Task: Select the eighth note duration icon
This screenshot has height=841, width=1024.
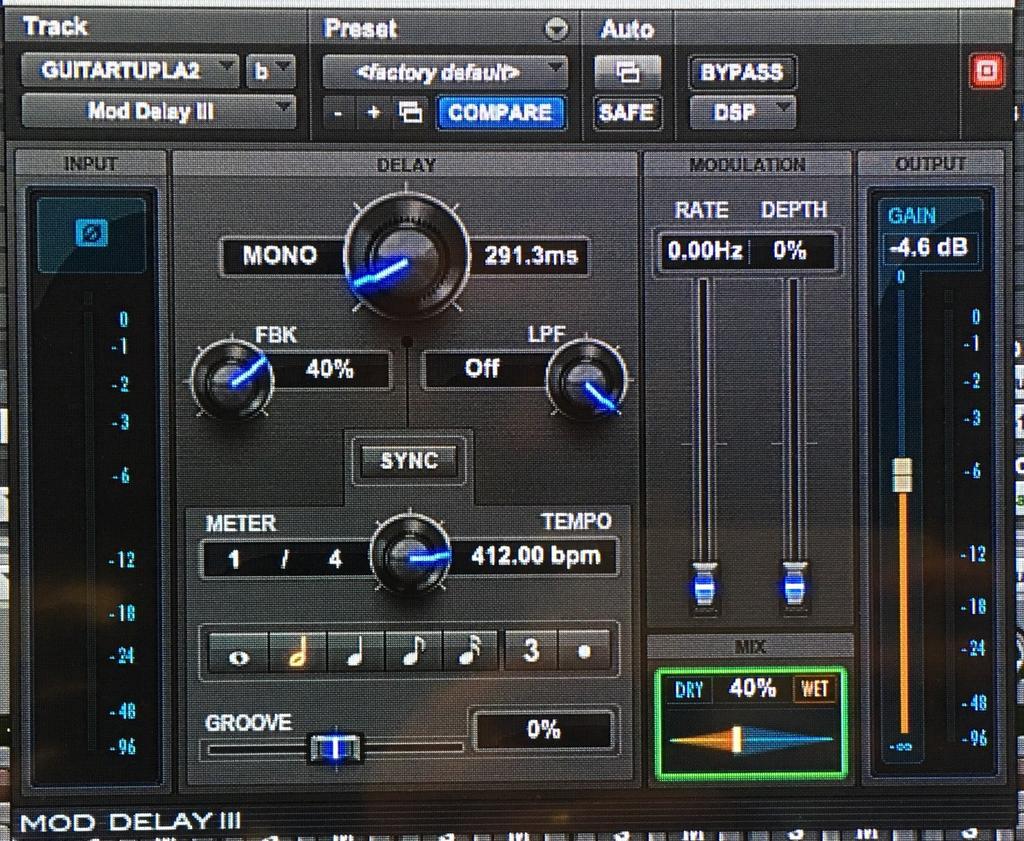Action: [x=413, y=652]
